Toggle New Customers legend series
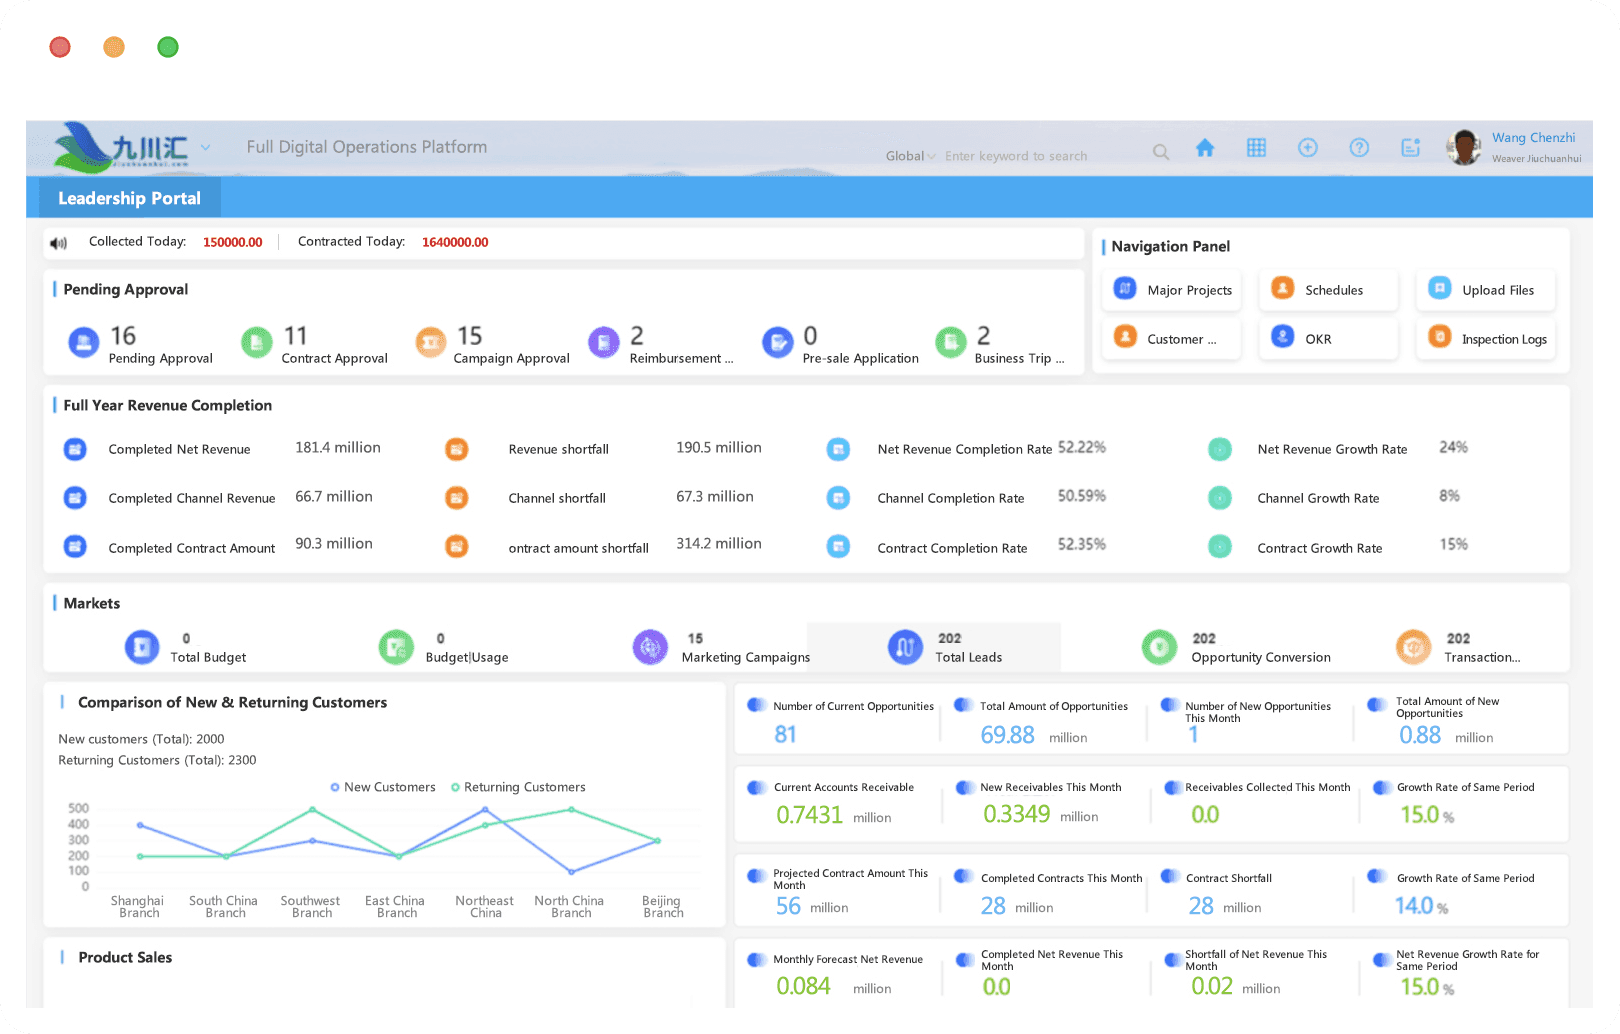Viewport: 1620px width, 1034px height. pos(383,788)
